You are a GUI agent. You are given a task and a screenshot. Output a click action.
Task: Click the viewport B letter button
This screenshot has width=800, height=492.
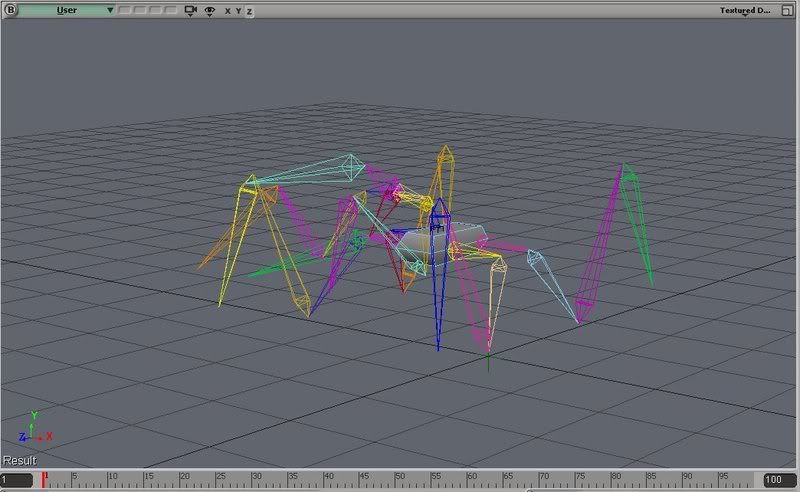click(x=10, y=10)
